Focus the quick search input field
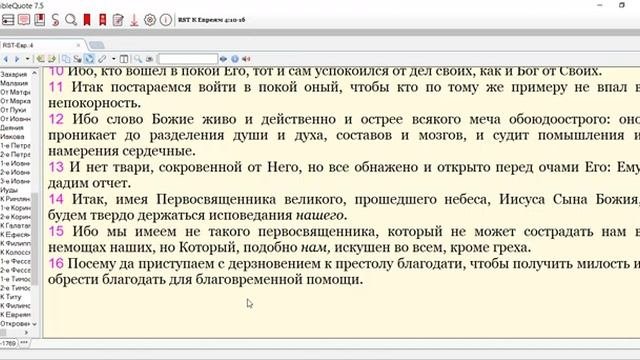 pos(188,59)
